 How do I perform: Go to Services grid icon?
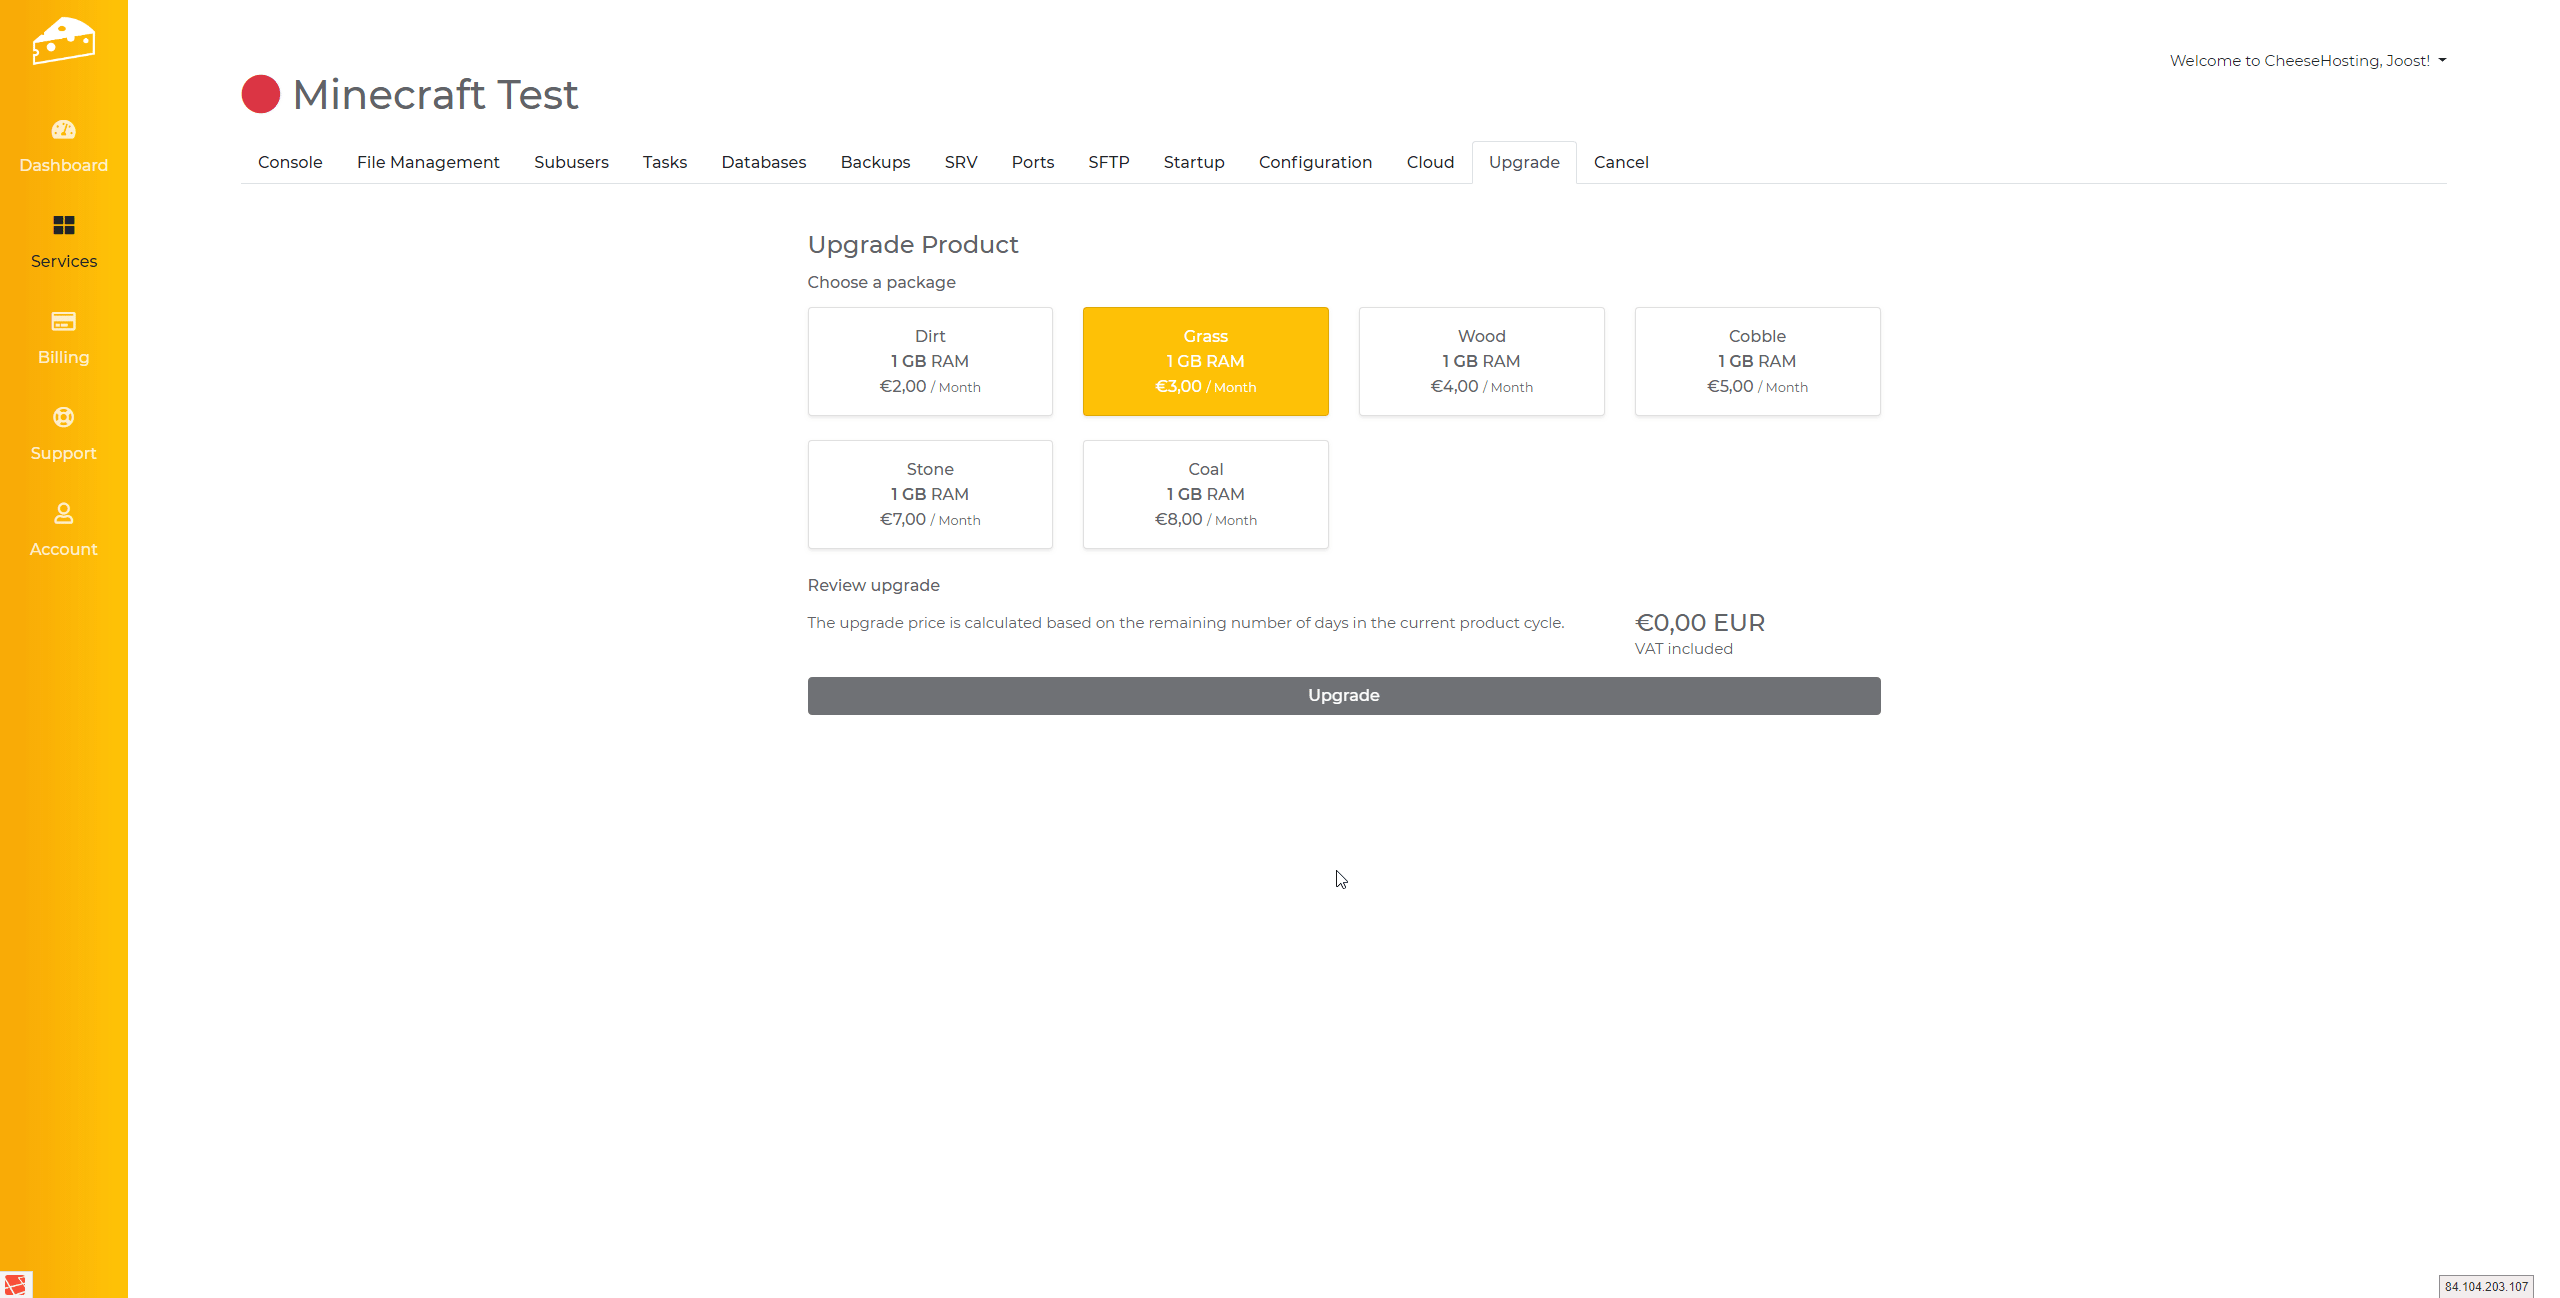tap(63, 226)
